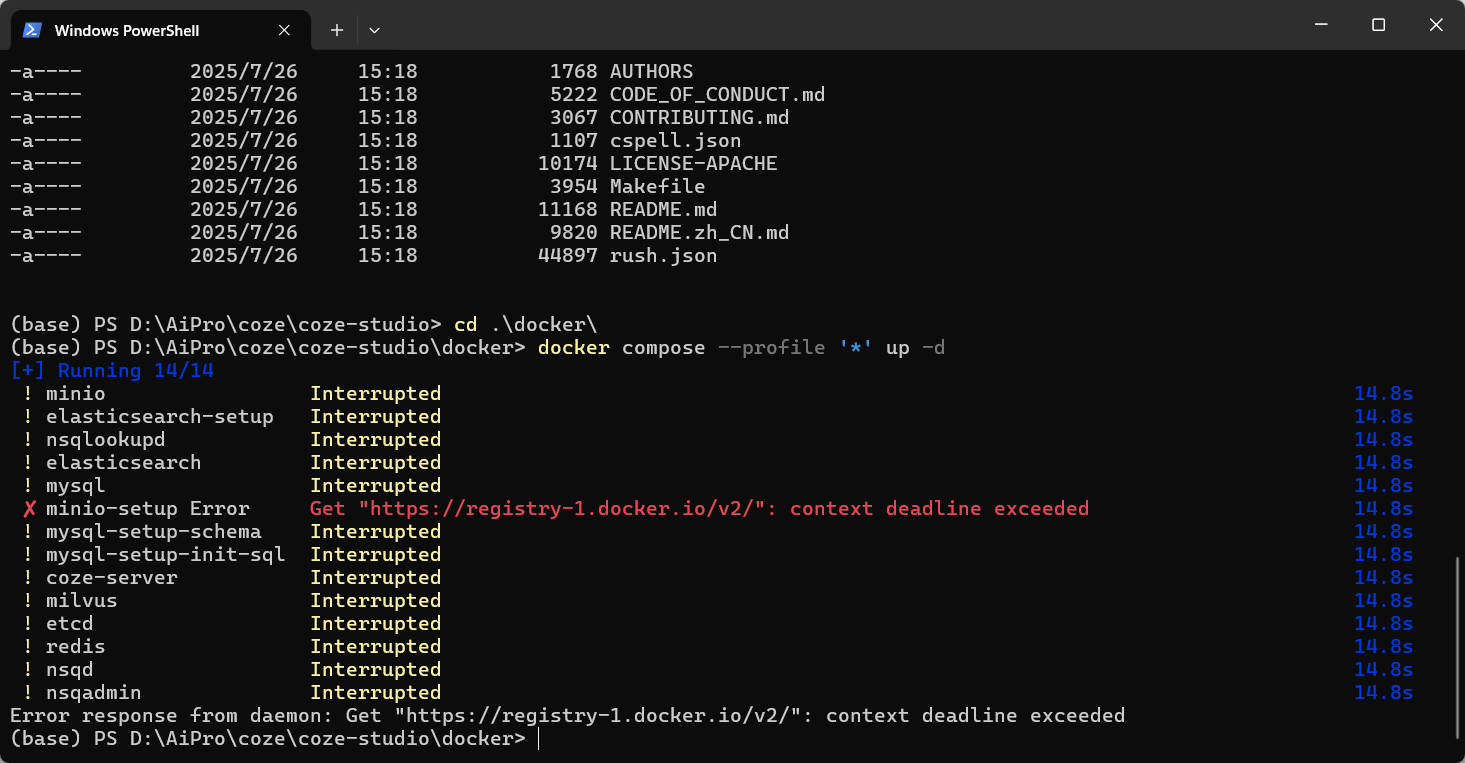Click the README.zh_CN.md file name

[699, 233]
